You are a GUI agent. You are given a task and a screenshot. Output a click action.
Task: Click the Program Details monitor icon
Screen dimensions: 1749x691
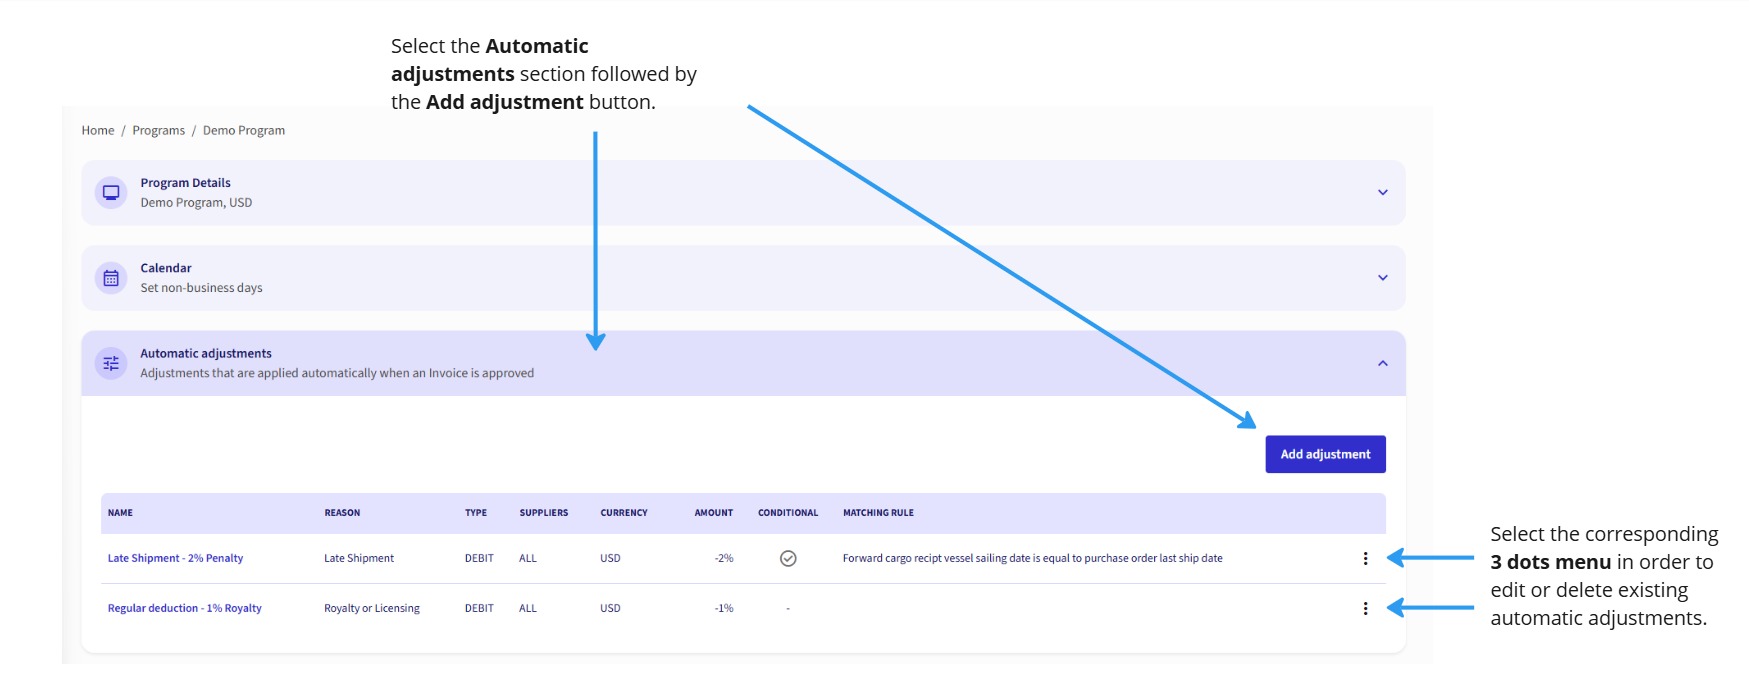coord(110,192)
